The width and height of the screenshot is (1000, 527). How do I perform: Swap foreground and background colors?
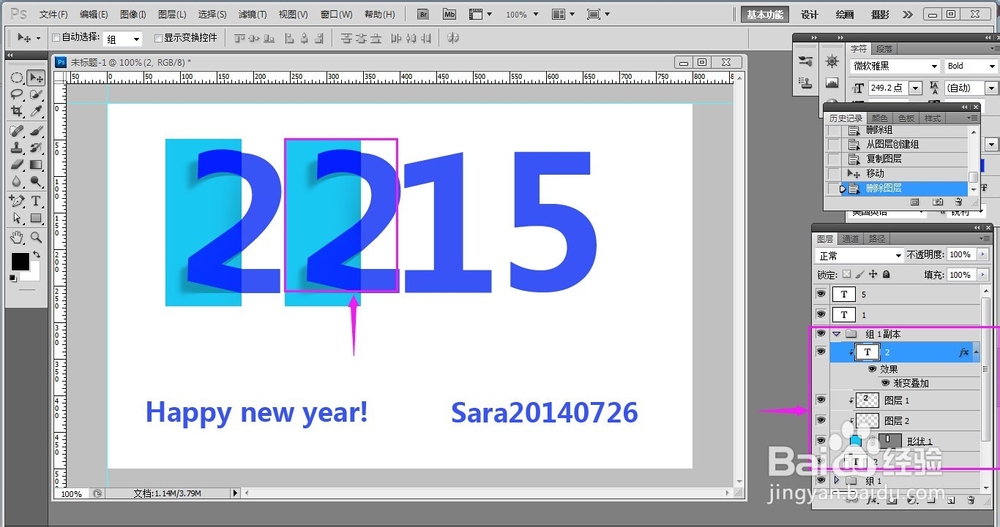37,255
